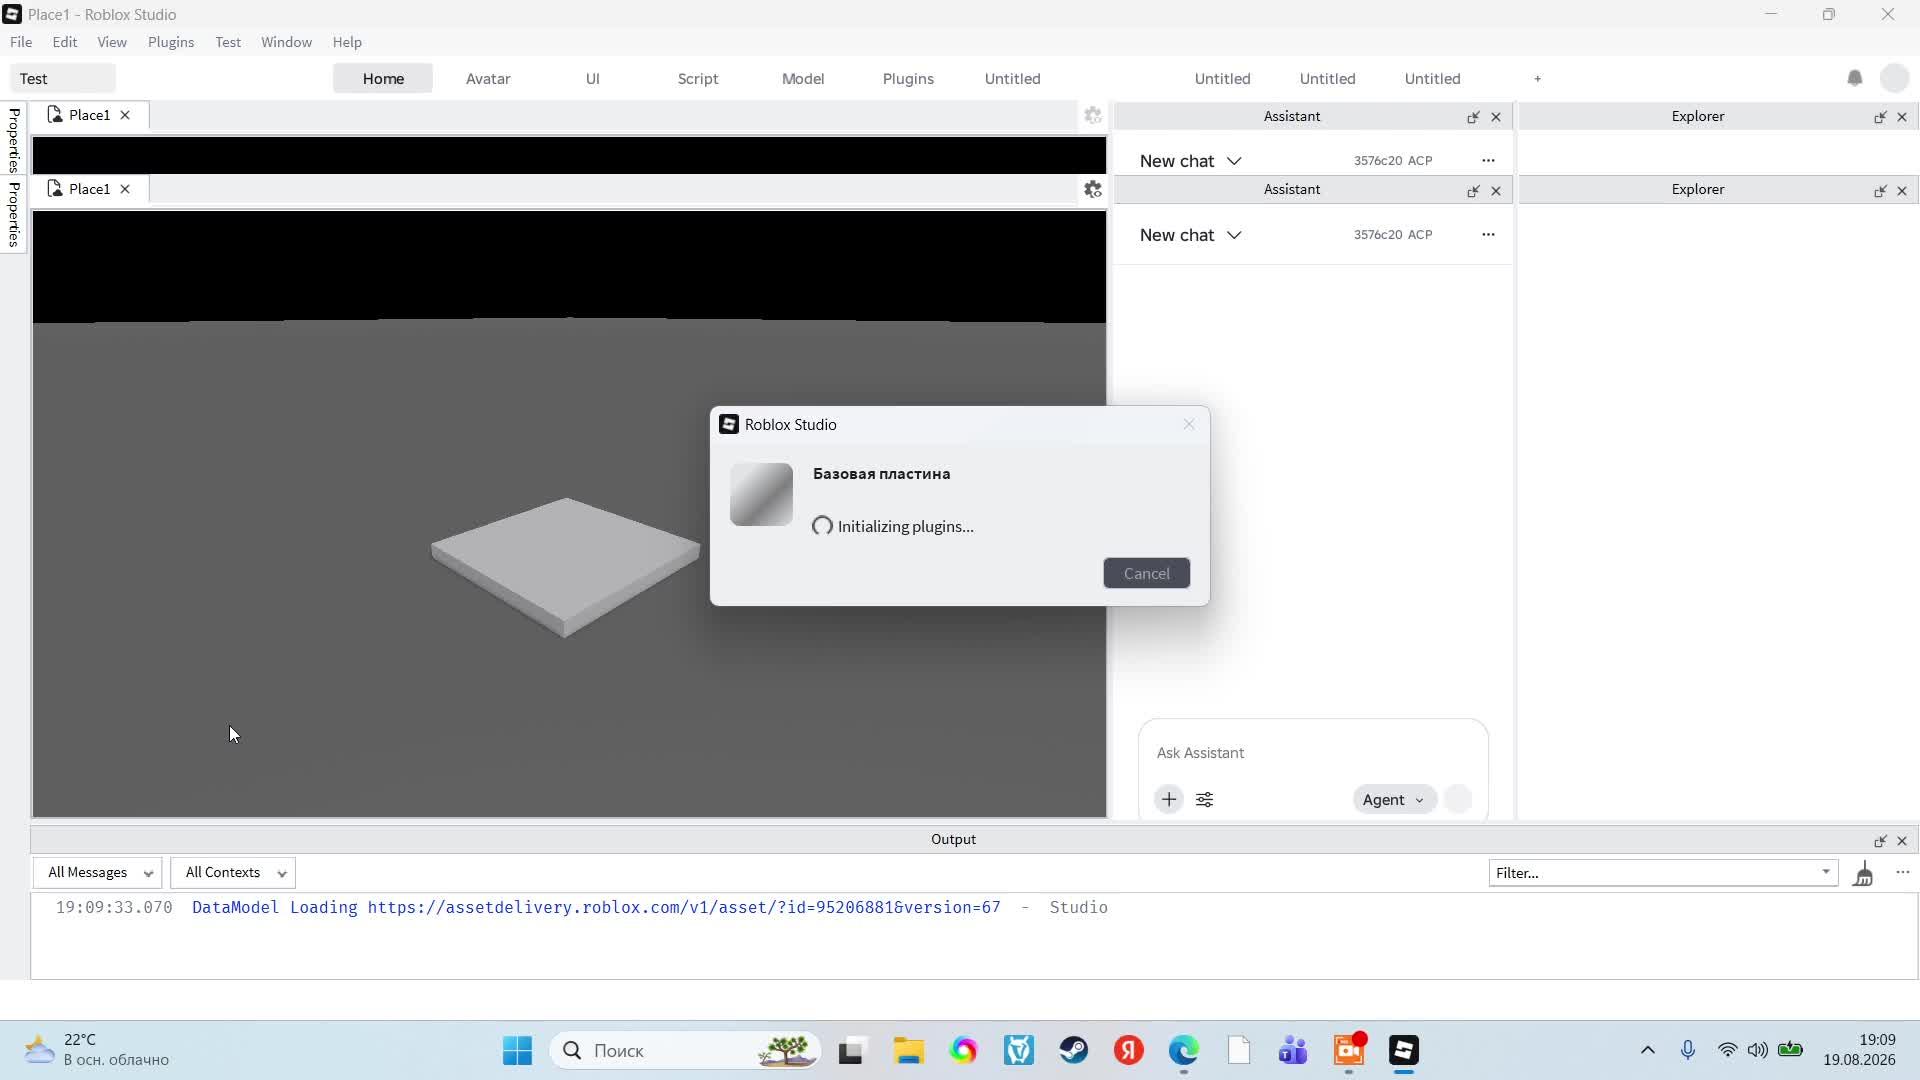Screen dimensions: 1920x1080
Task: Open Microsoft Teams from the taskbar
Action: pyautogui.click(x=1293, y=1051)
